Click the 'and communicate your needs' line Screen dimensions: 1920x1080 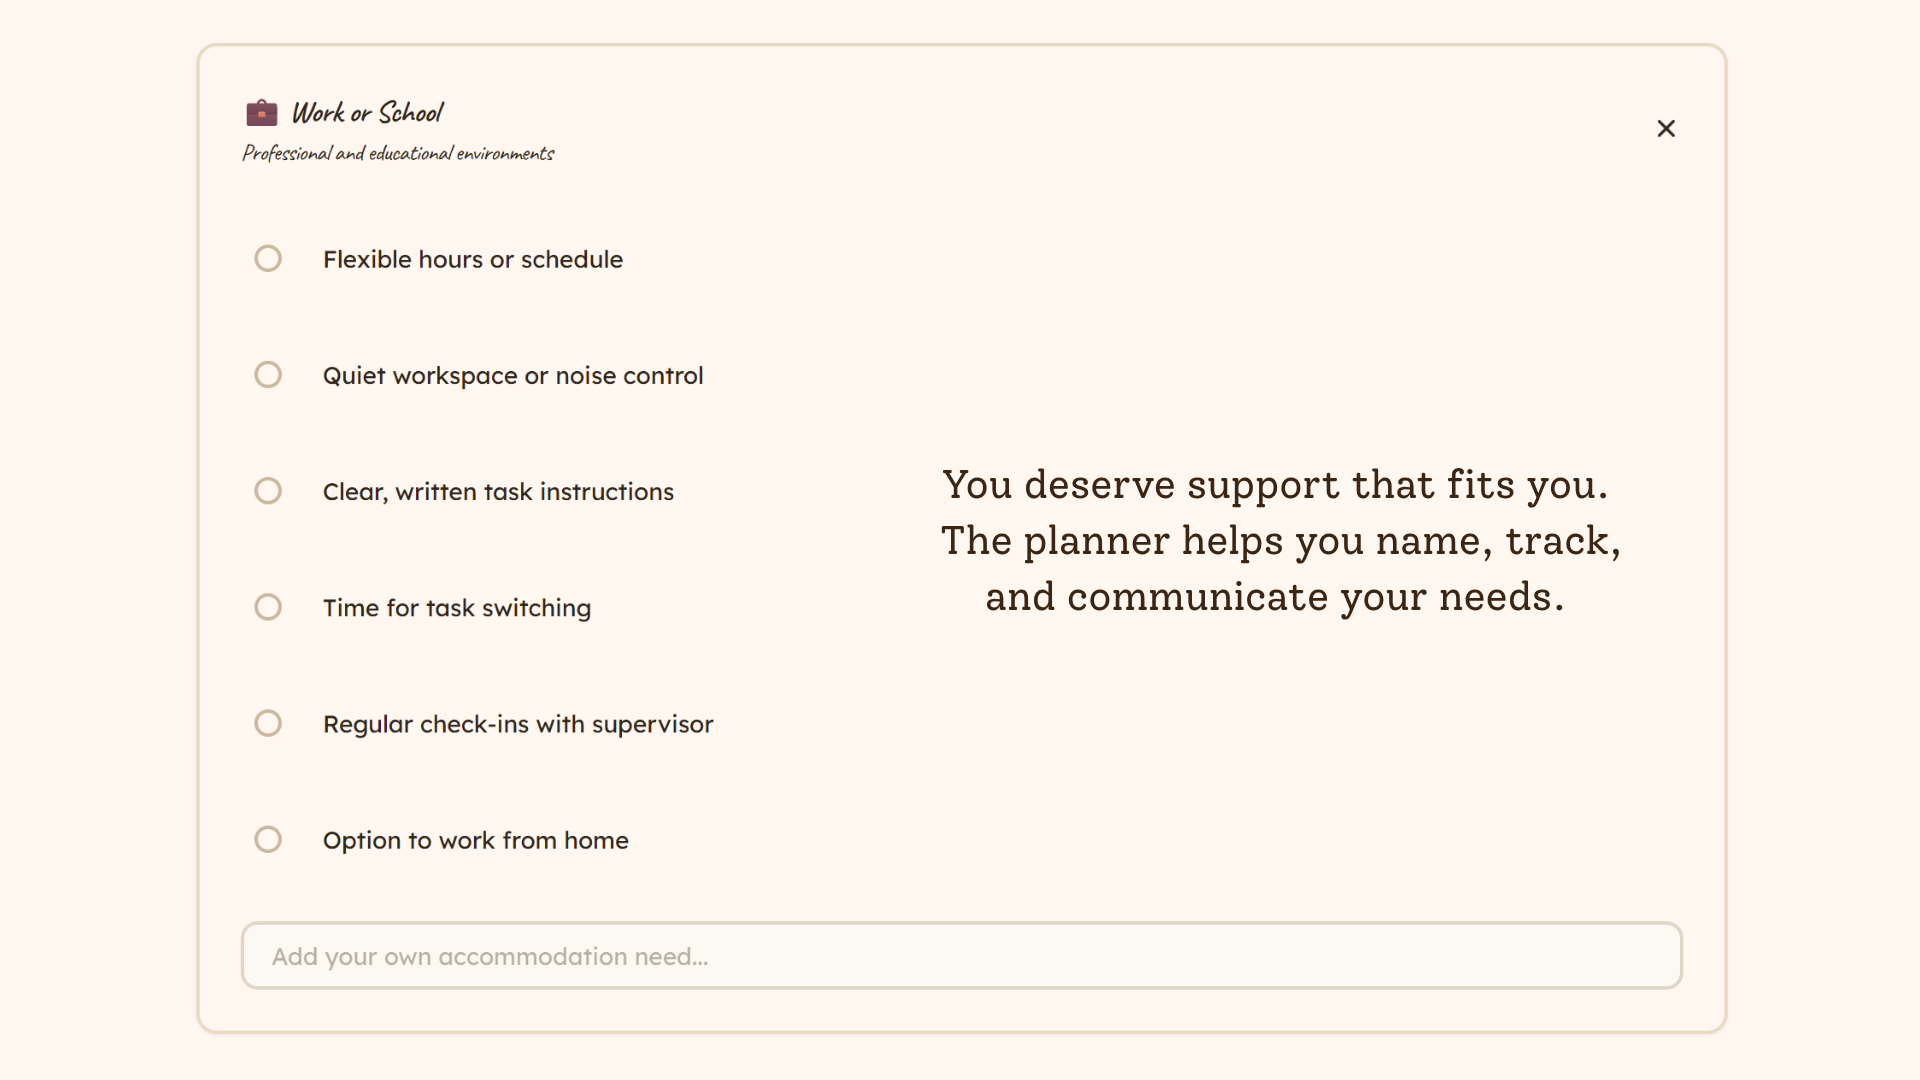point(1275,597)
